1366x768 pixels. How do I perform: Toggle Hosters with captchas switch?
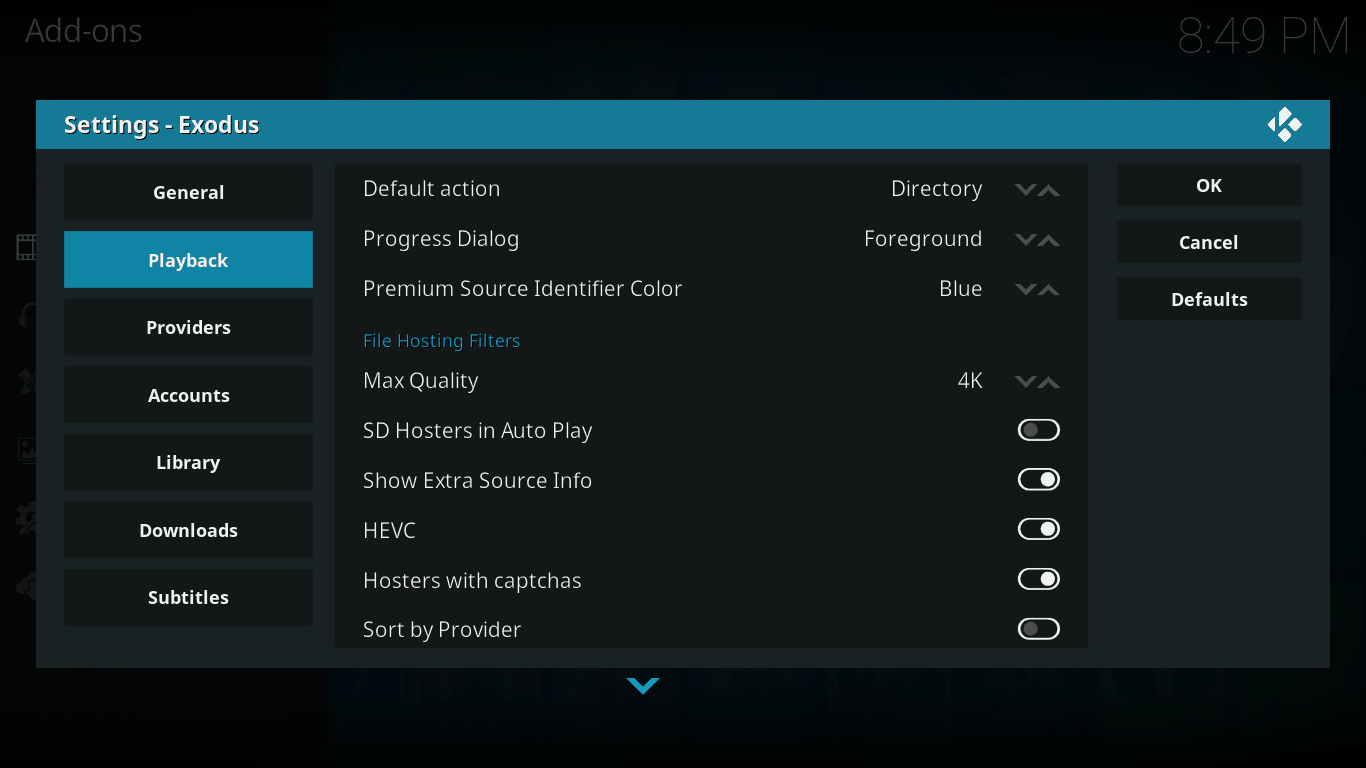(1039, 579)
